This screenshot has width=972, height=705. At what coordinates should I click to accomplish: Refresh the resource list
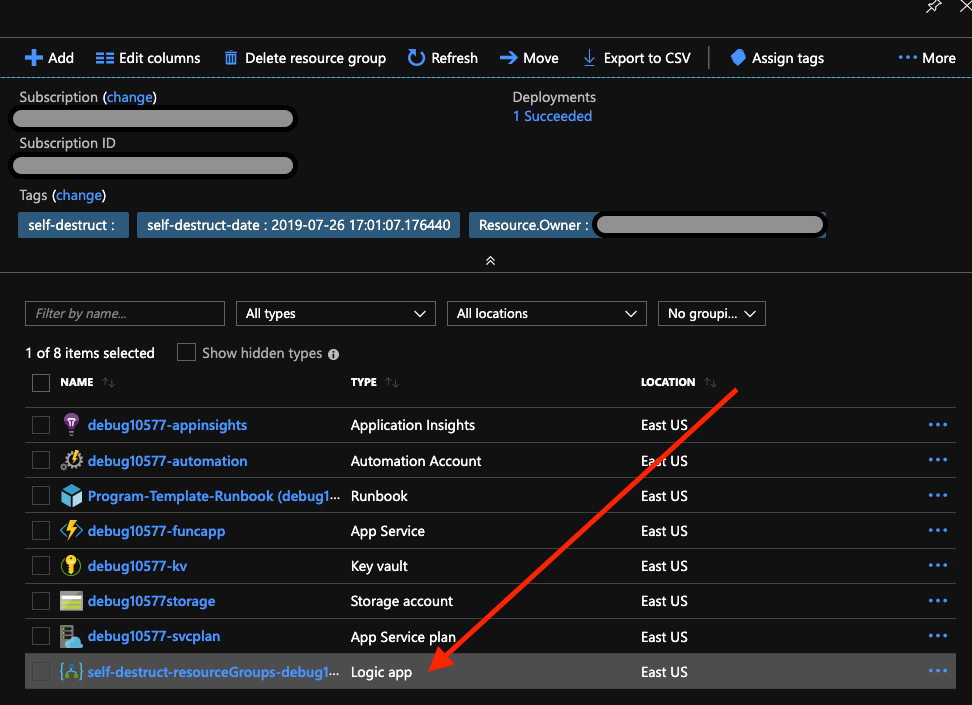[x=443, y=58]
